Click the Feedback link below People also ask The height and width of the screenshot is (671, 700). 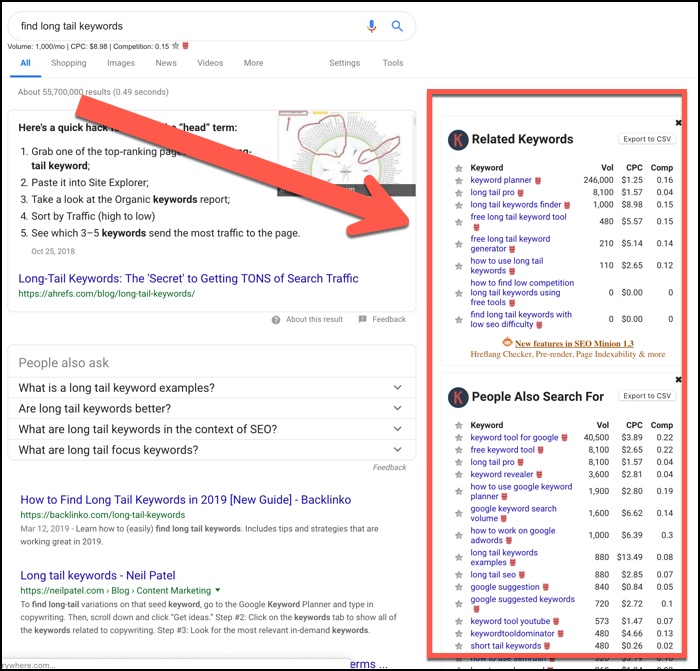tap(389, 467)
